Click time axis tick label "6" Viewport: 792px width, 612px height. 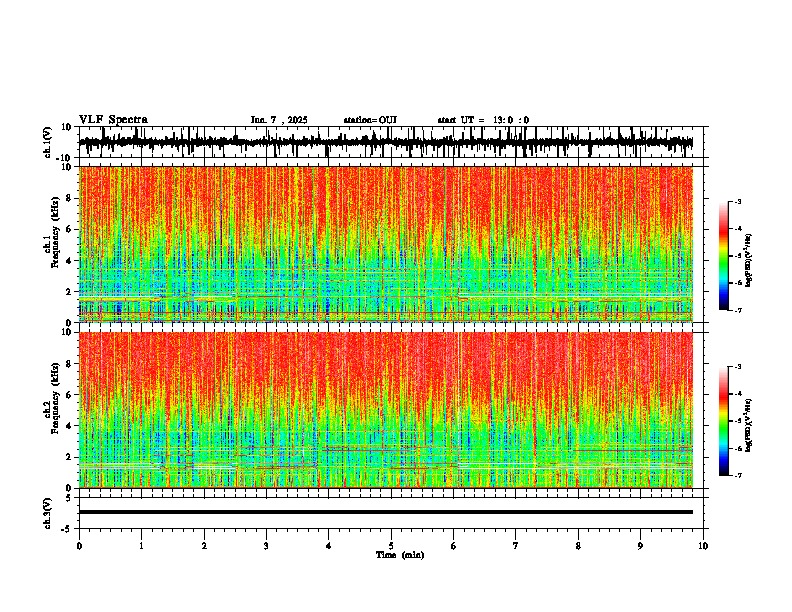[454, 546]
